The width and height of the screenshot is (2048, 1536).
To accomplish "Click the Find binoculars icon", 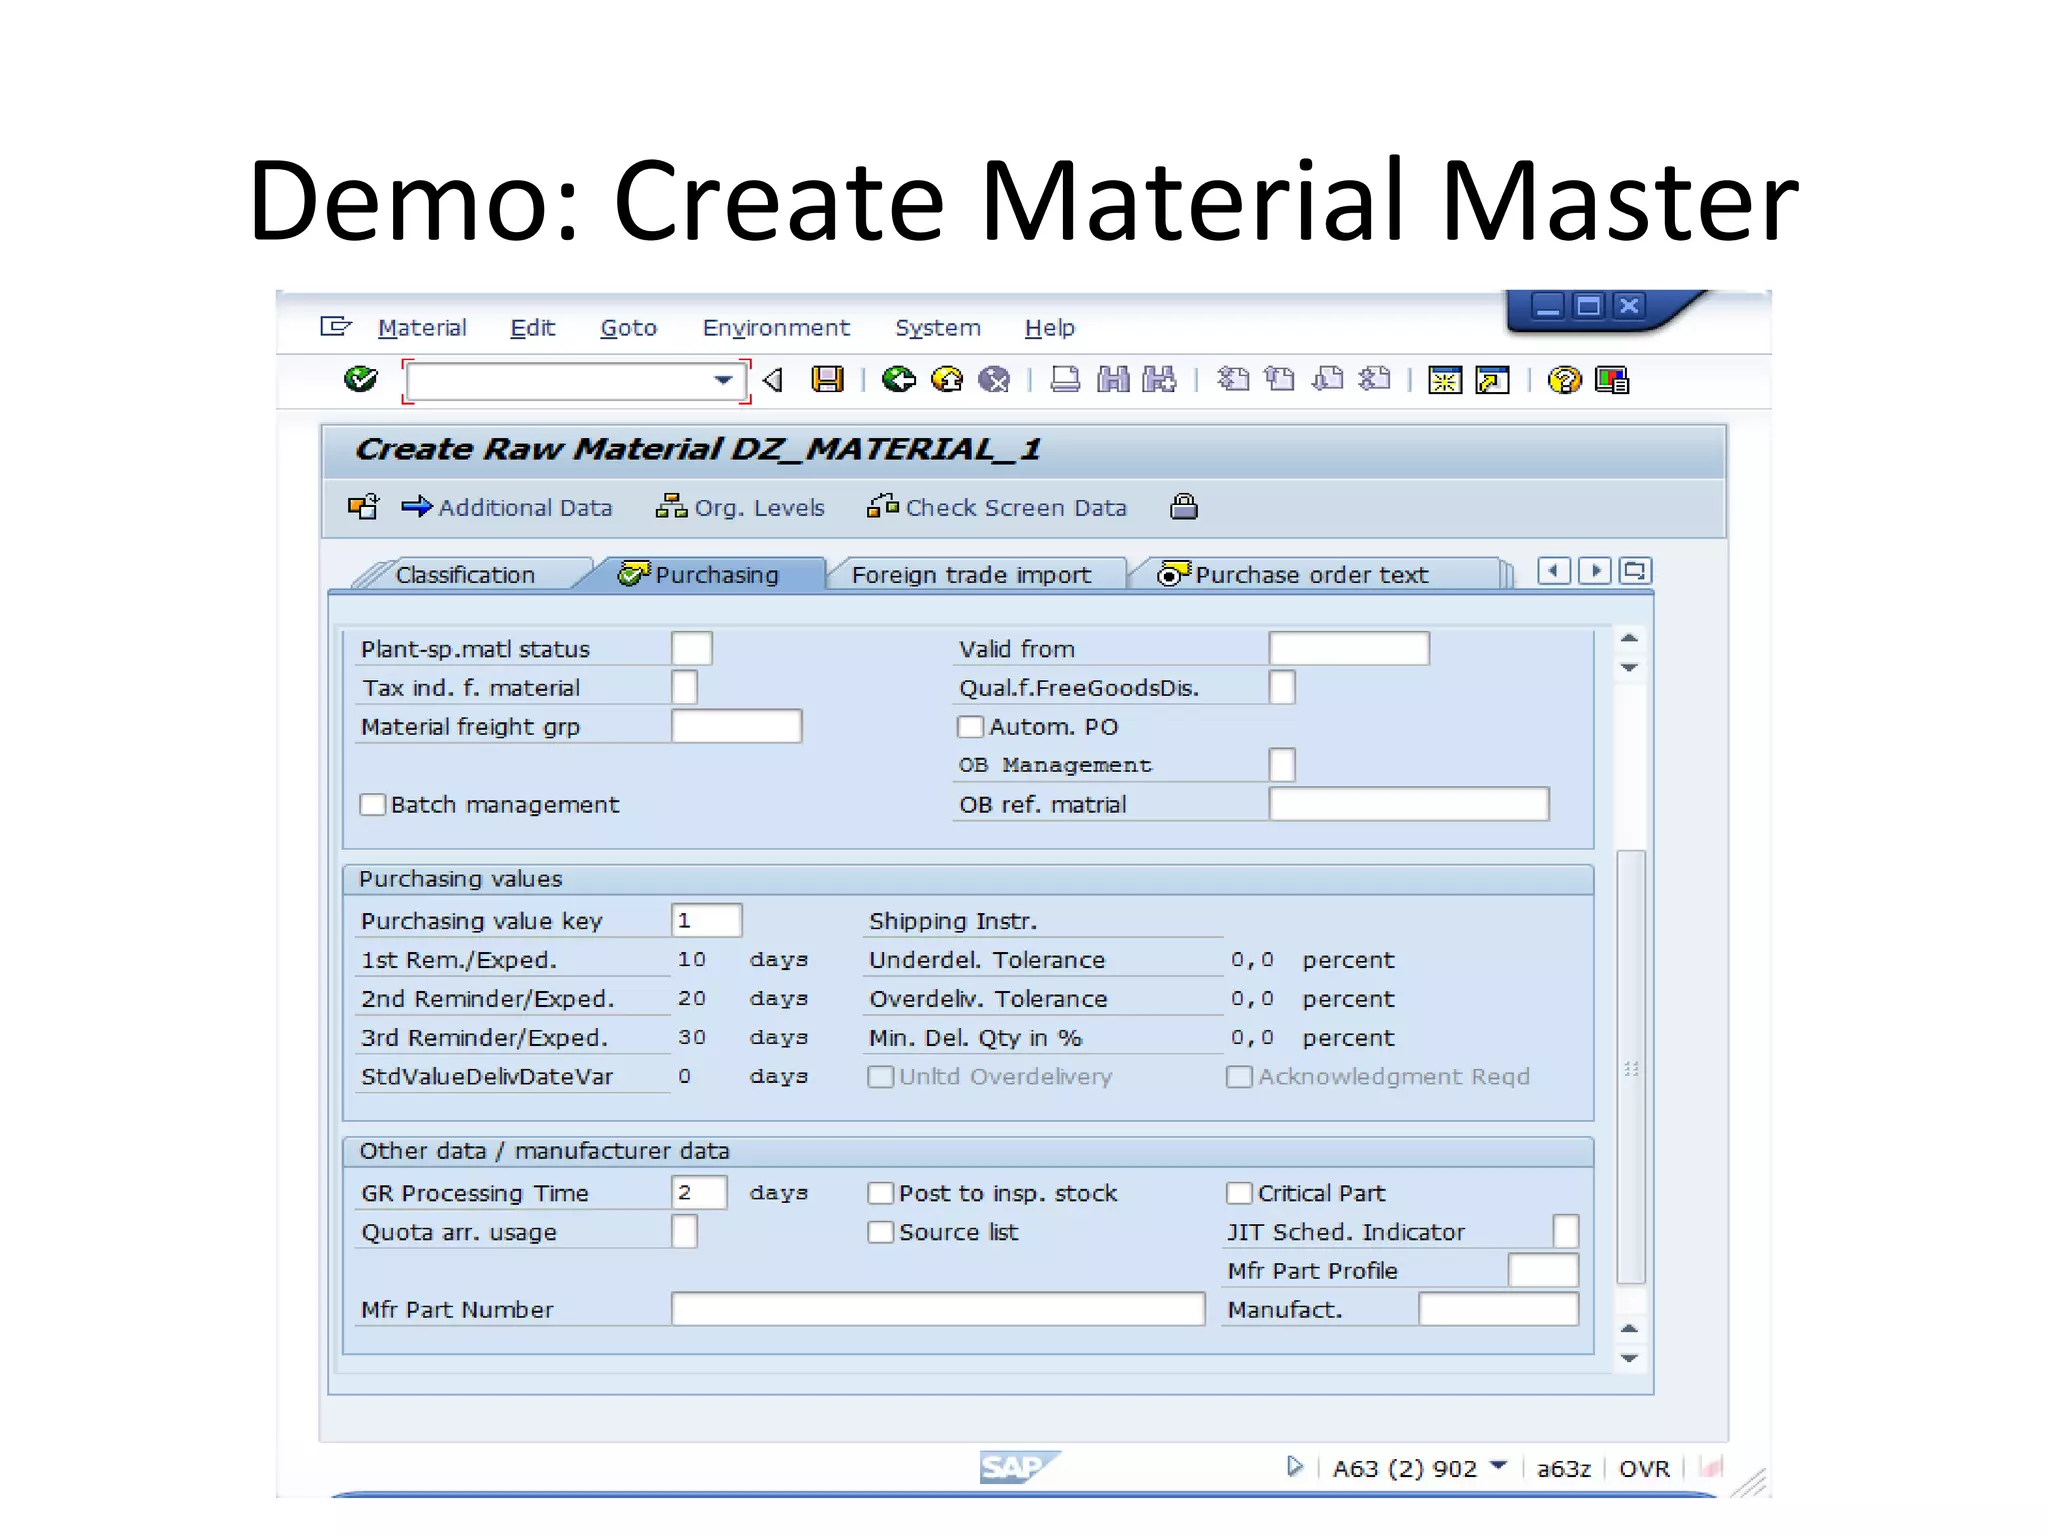I will click(x=1113, y=380).
